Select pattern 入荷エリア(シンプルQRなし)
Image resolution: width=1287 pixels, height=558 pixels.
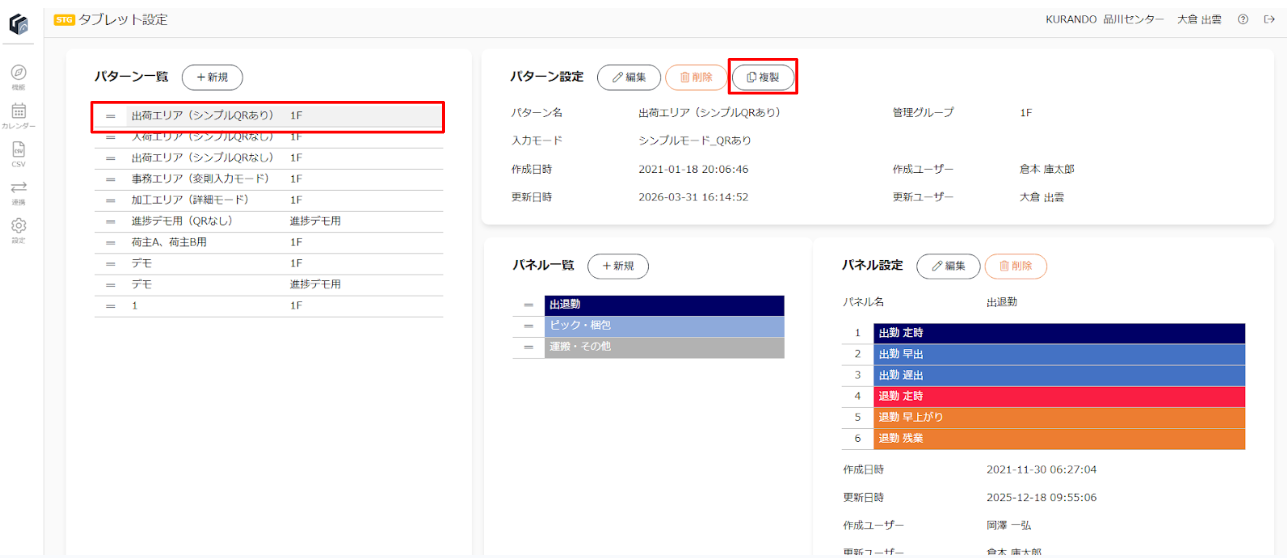coord(269,137)
